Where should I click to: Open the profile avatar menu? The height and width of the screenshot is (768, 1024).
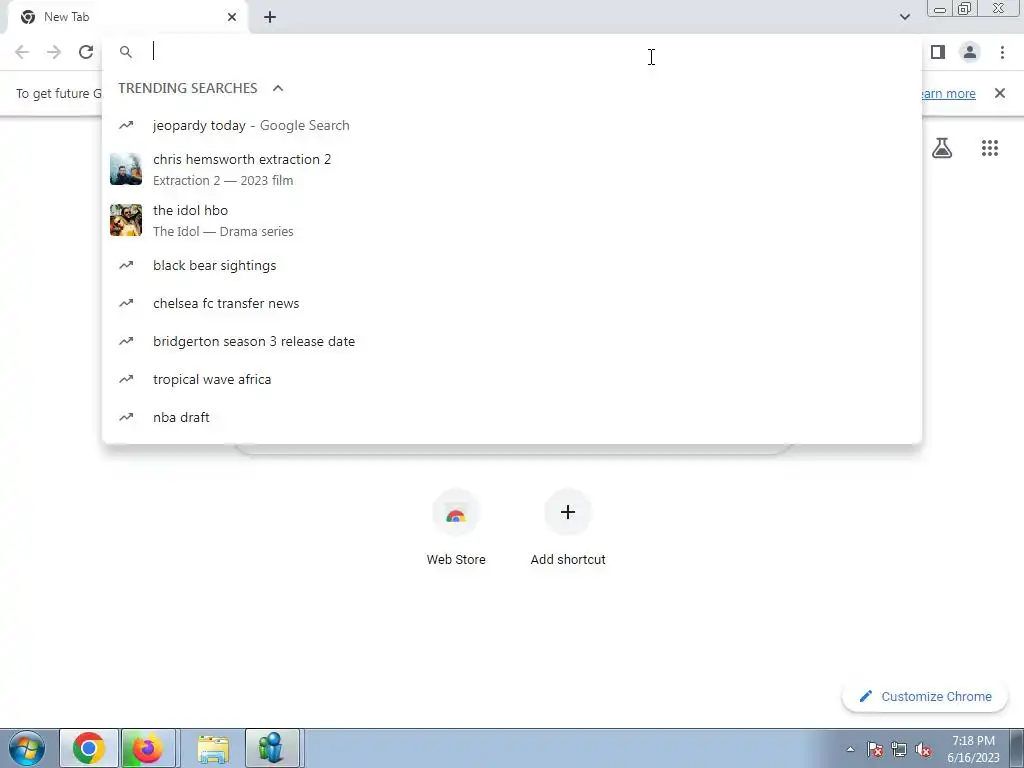pos(970,52)
